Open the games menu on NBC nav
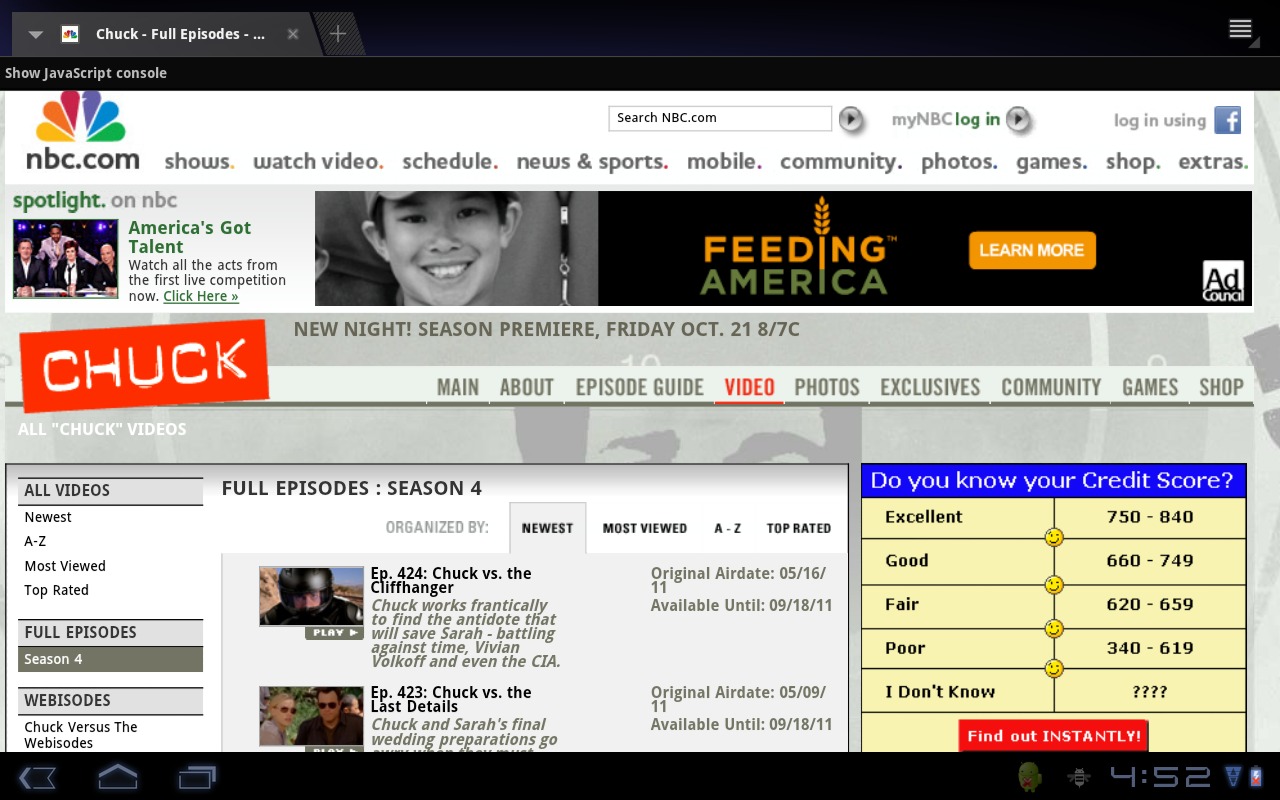The height and width of the screenshot is (800, 1280). (x=1052, y=162)
